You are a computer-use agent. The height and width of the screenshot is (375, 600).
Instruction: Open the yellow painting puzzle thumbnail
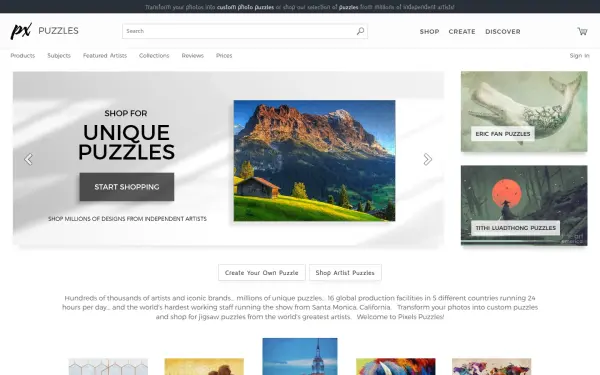tap(204, 367)
